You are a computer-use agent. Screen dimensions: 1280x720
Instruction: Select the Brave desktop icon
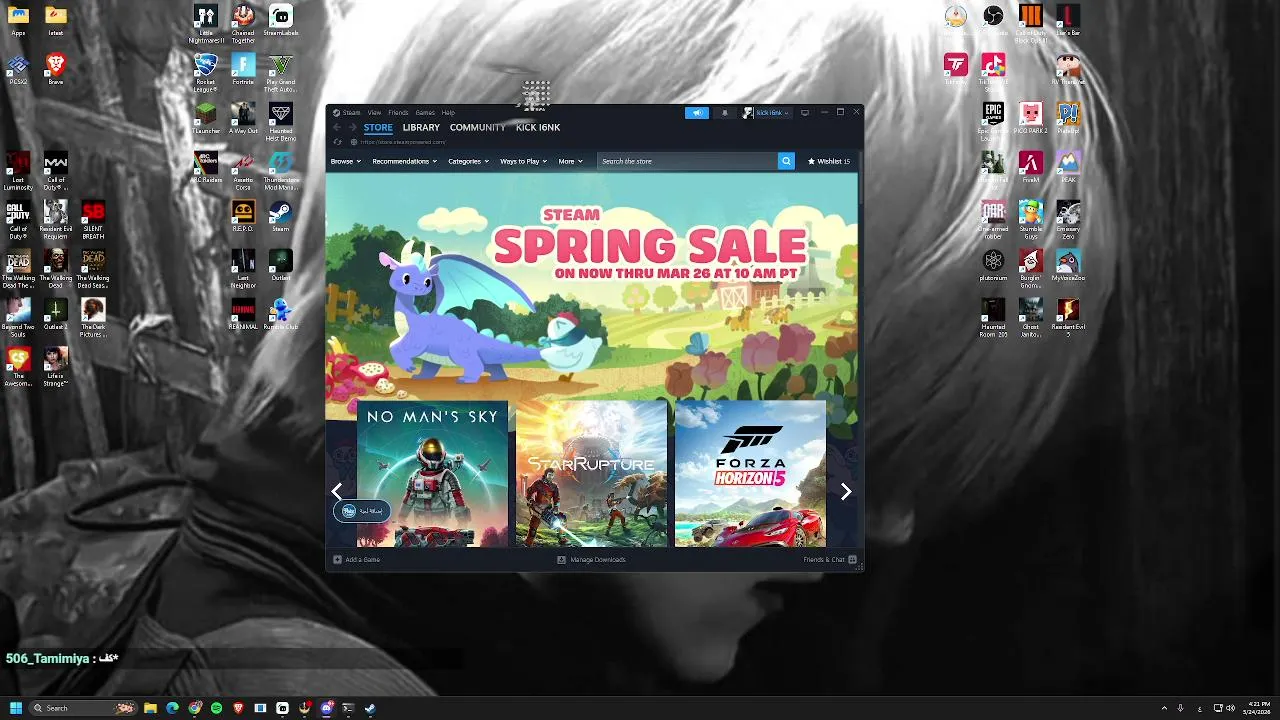pos(56,70)
